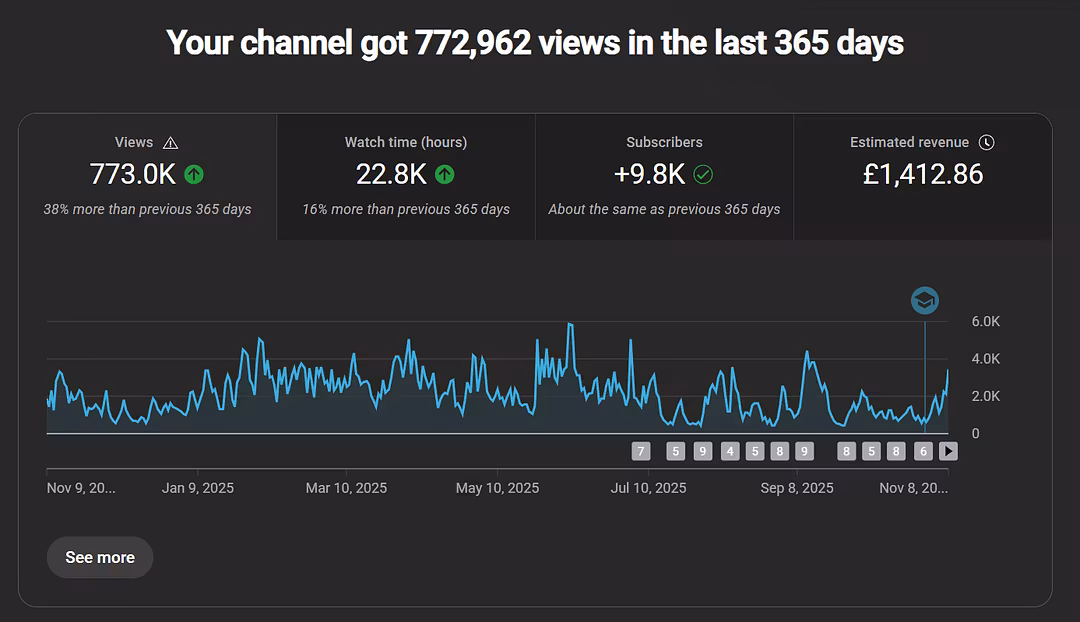This screenshot has height=622, width=1080.
Task: Click green up arrow next to 773.0K
Action: click(194, 174)
